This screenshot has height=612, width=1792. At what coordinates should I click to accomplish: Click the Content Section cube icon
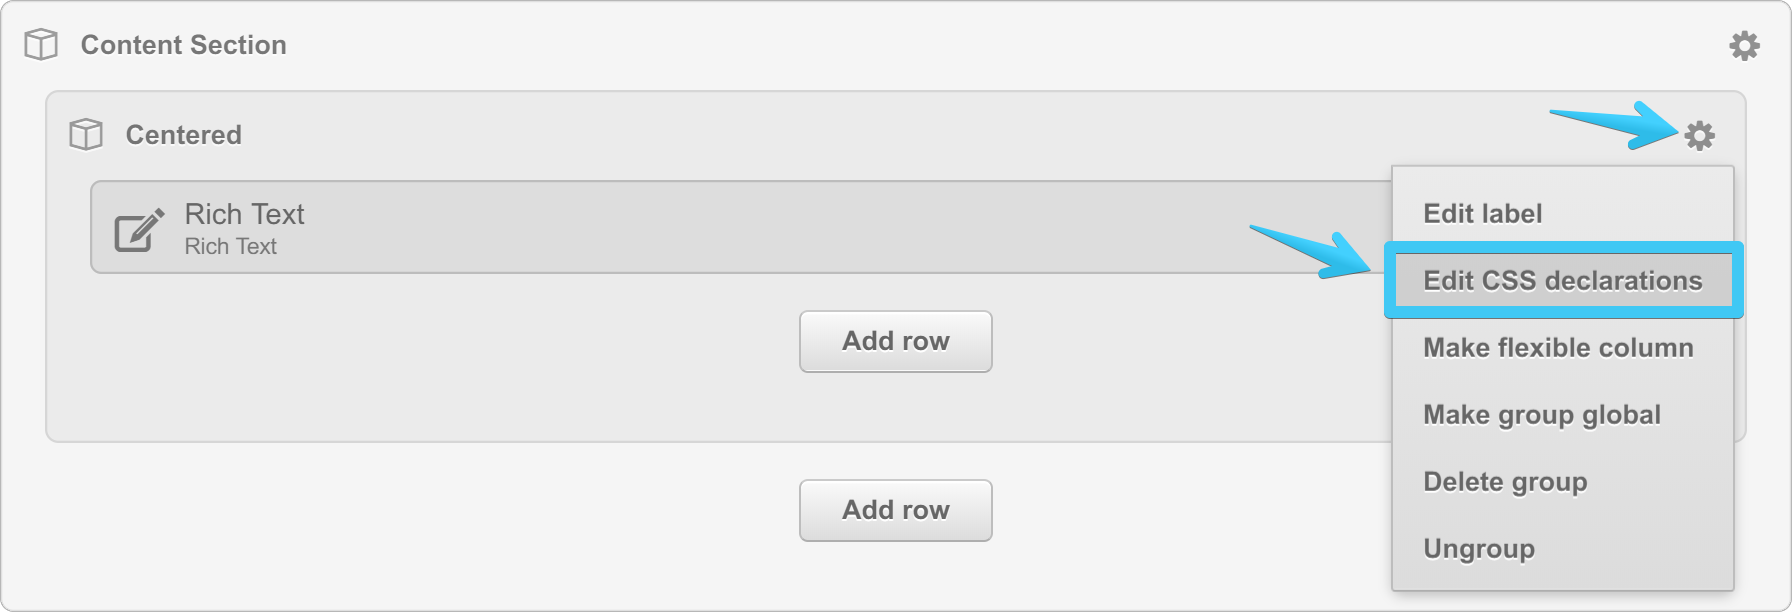(41, 45)
